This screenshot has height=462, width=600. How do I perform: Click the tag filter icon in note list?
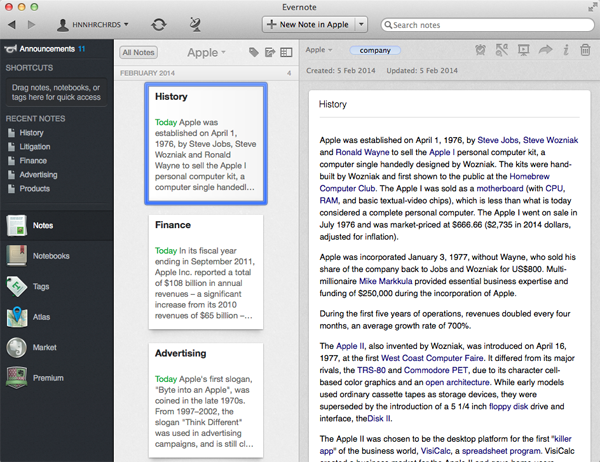253,52
